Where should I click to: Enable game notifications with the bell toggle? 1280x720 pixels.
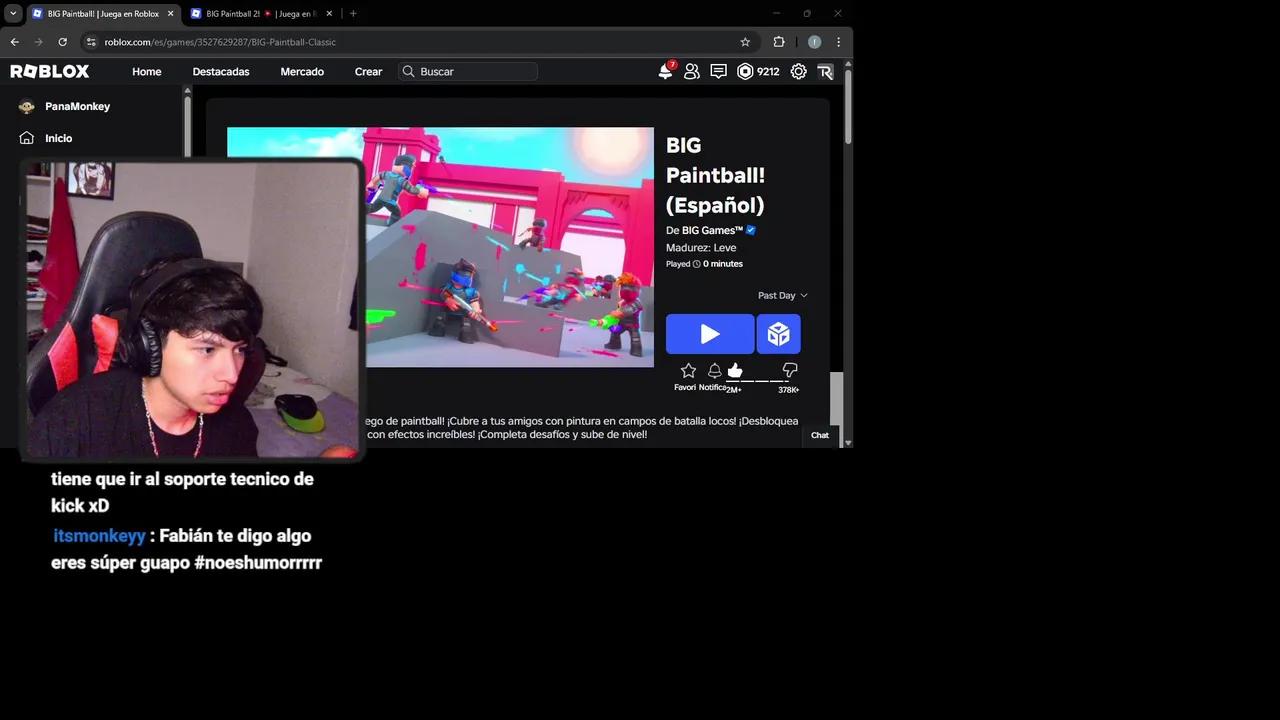(x=714, y=371)
